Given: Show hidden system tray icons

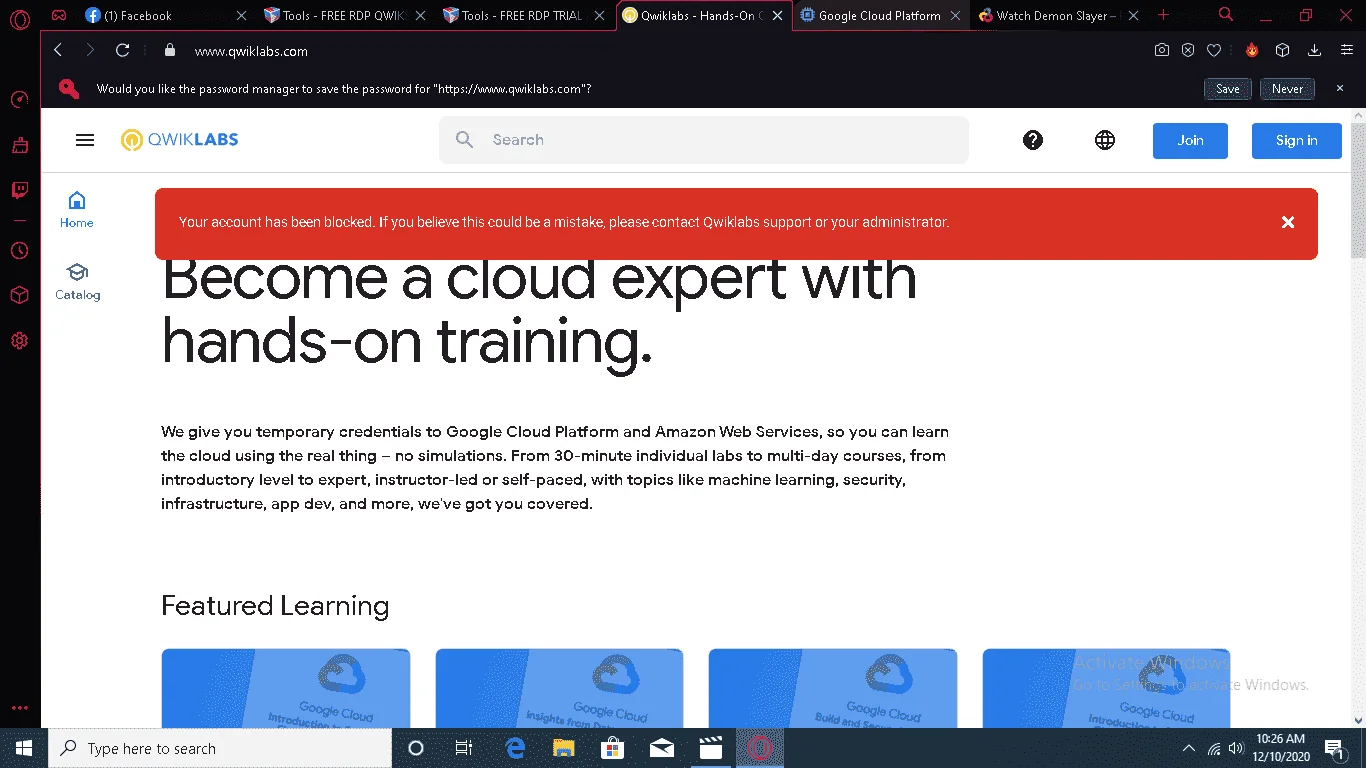Looking at the screenshot, I should (1189, 748).
